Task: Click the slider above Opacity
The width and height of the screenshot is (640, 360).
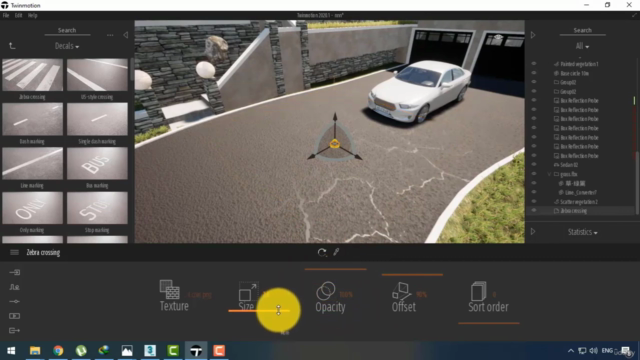Action: pos(336,269)
